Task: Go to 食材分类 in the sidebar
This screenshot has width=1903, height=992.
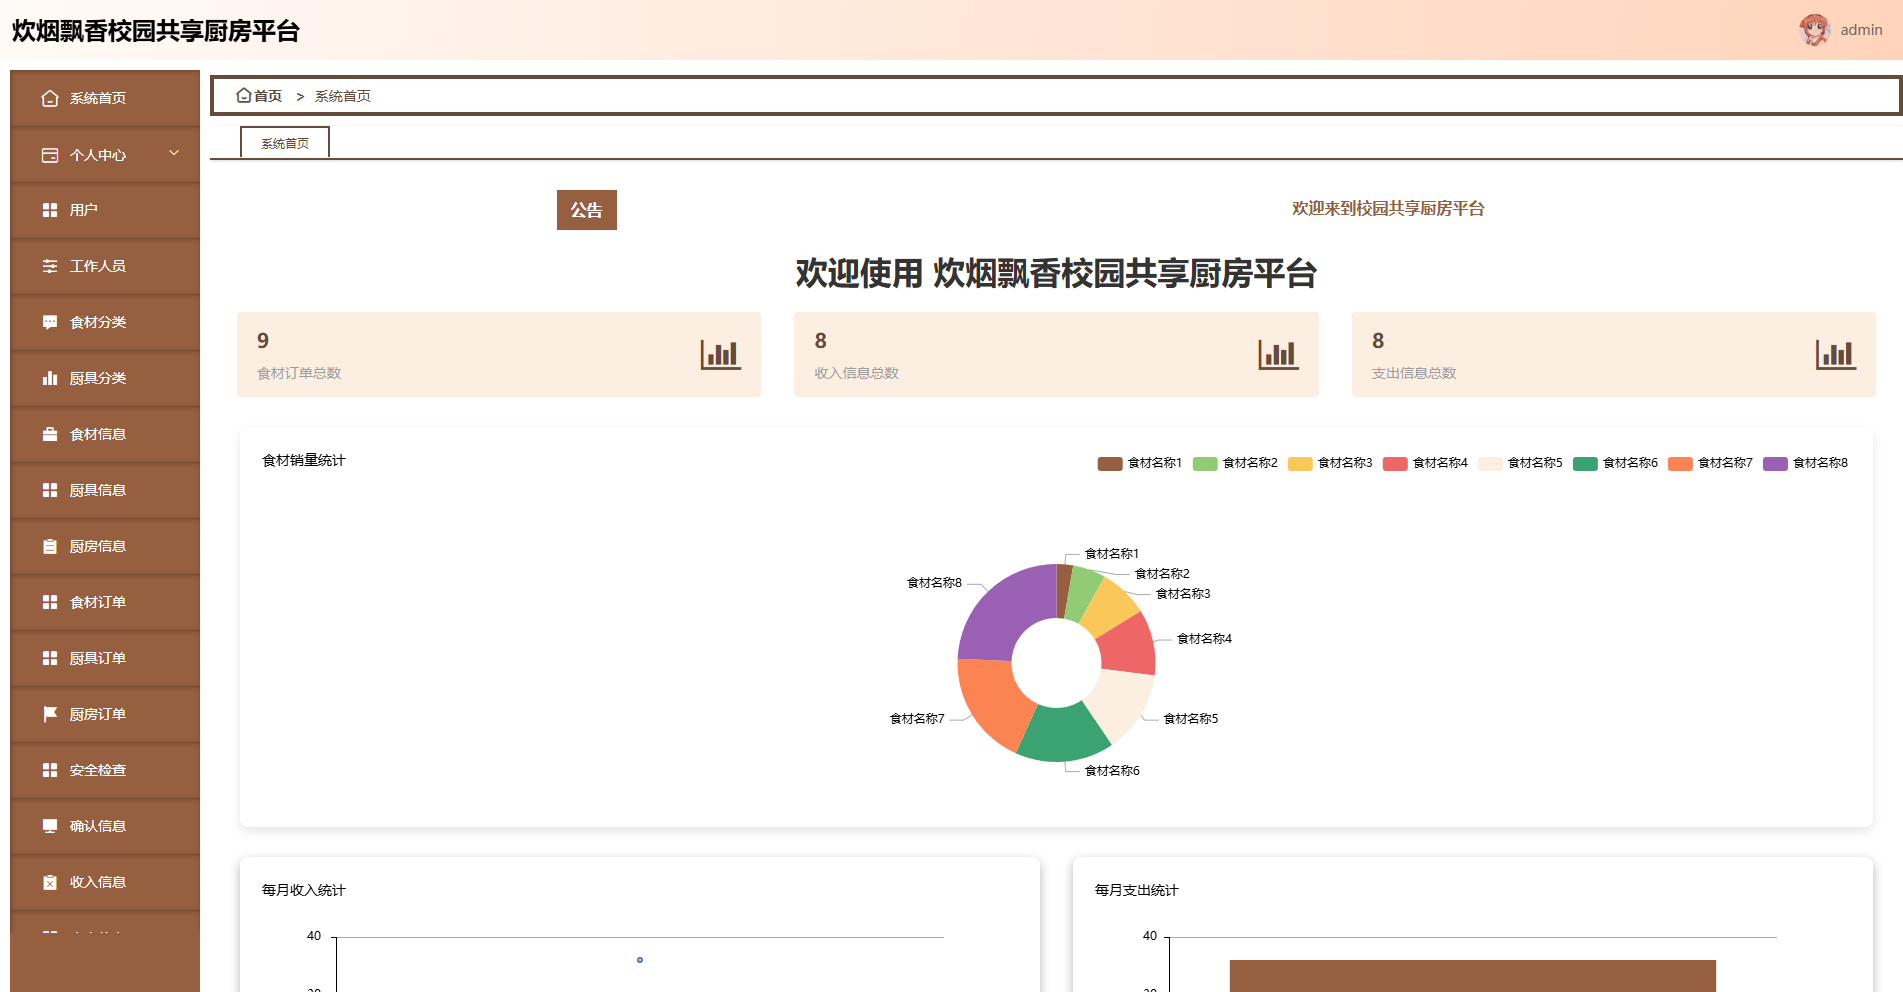Action: tap(105, 322)
